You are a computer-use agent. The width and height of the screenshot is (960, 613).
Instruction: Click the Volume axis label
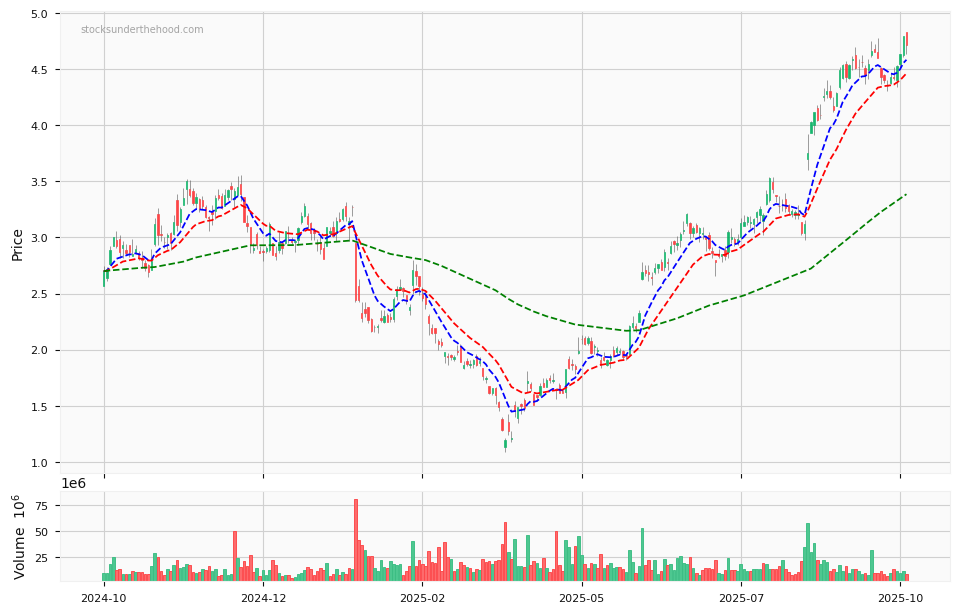(x=18, y=536)
